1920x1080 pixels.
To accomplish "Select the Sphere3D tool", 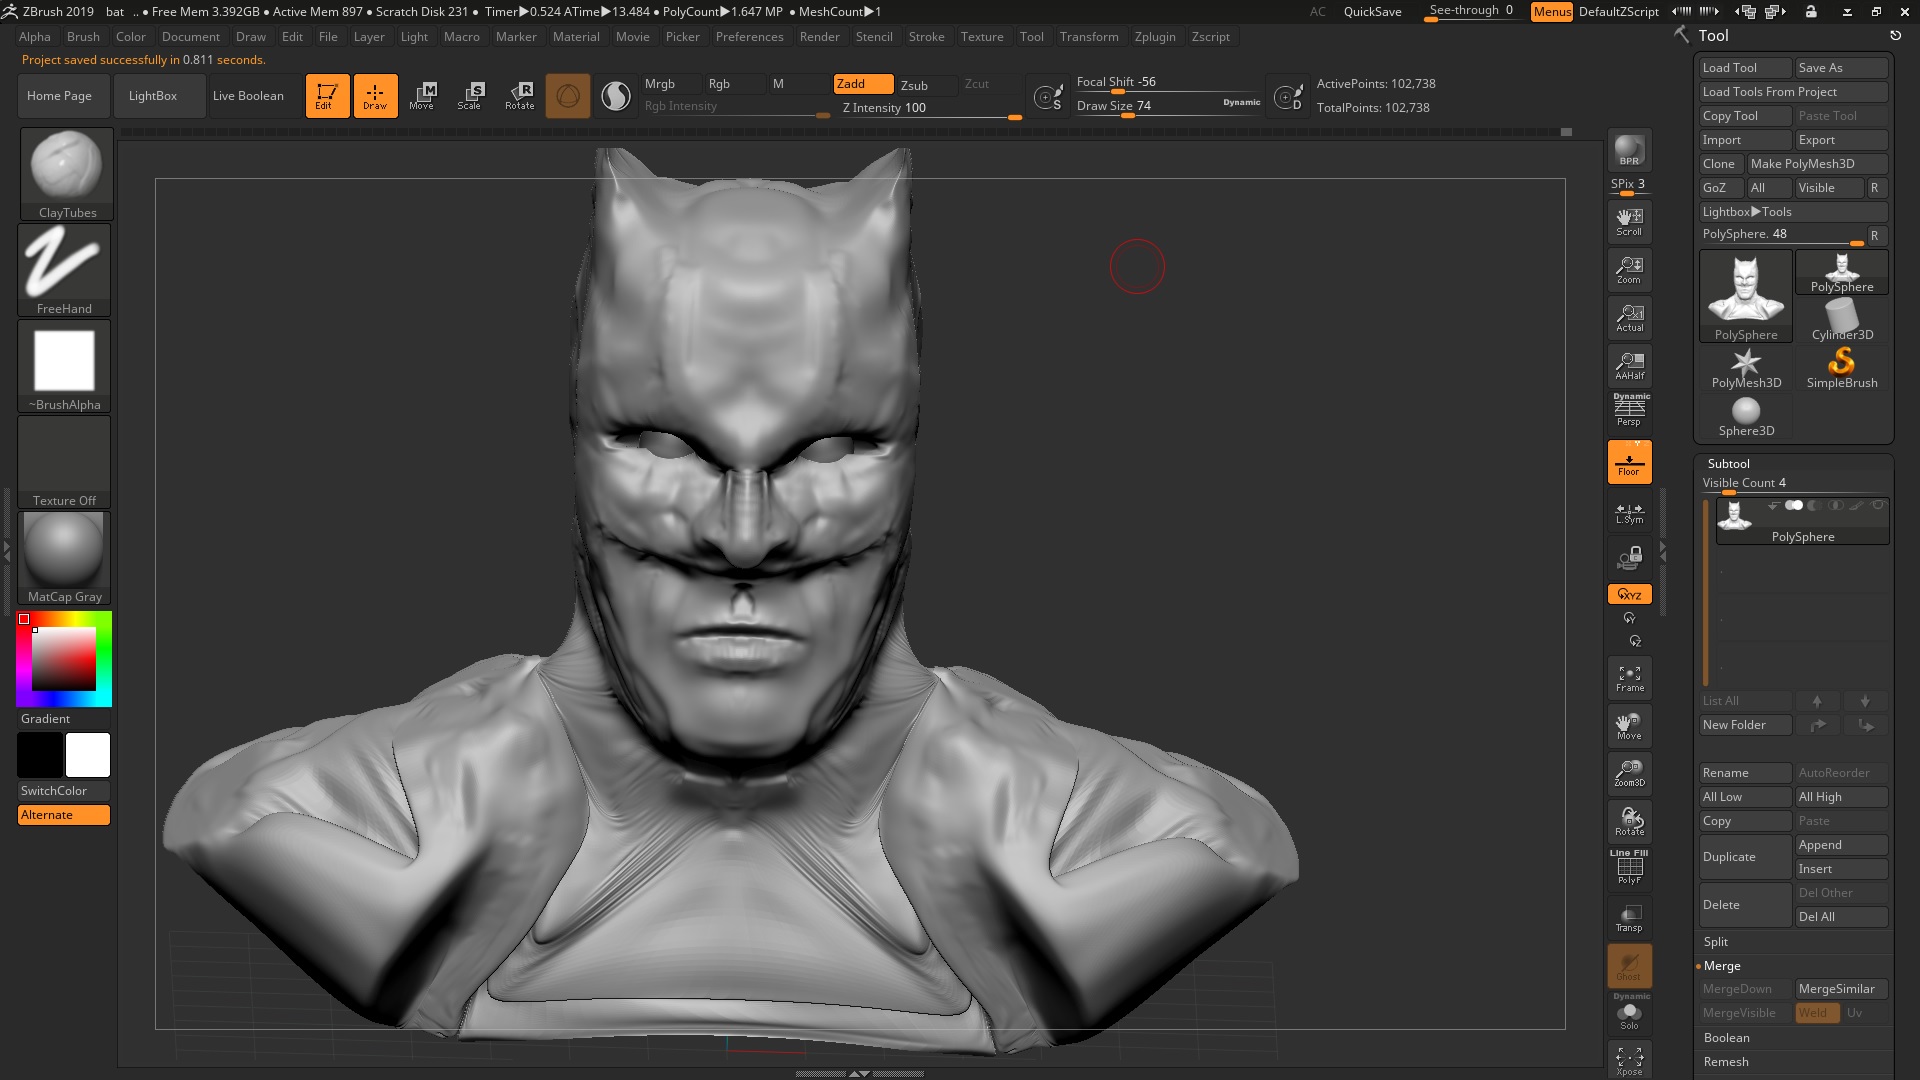I will point(1746,416).
